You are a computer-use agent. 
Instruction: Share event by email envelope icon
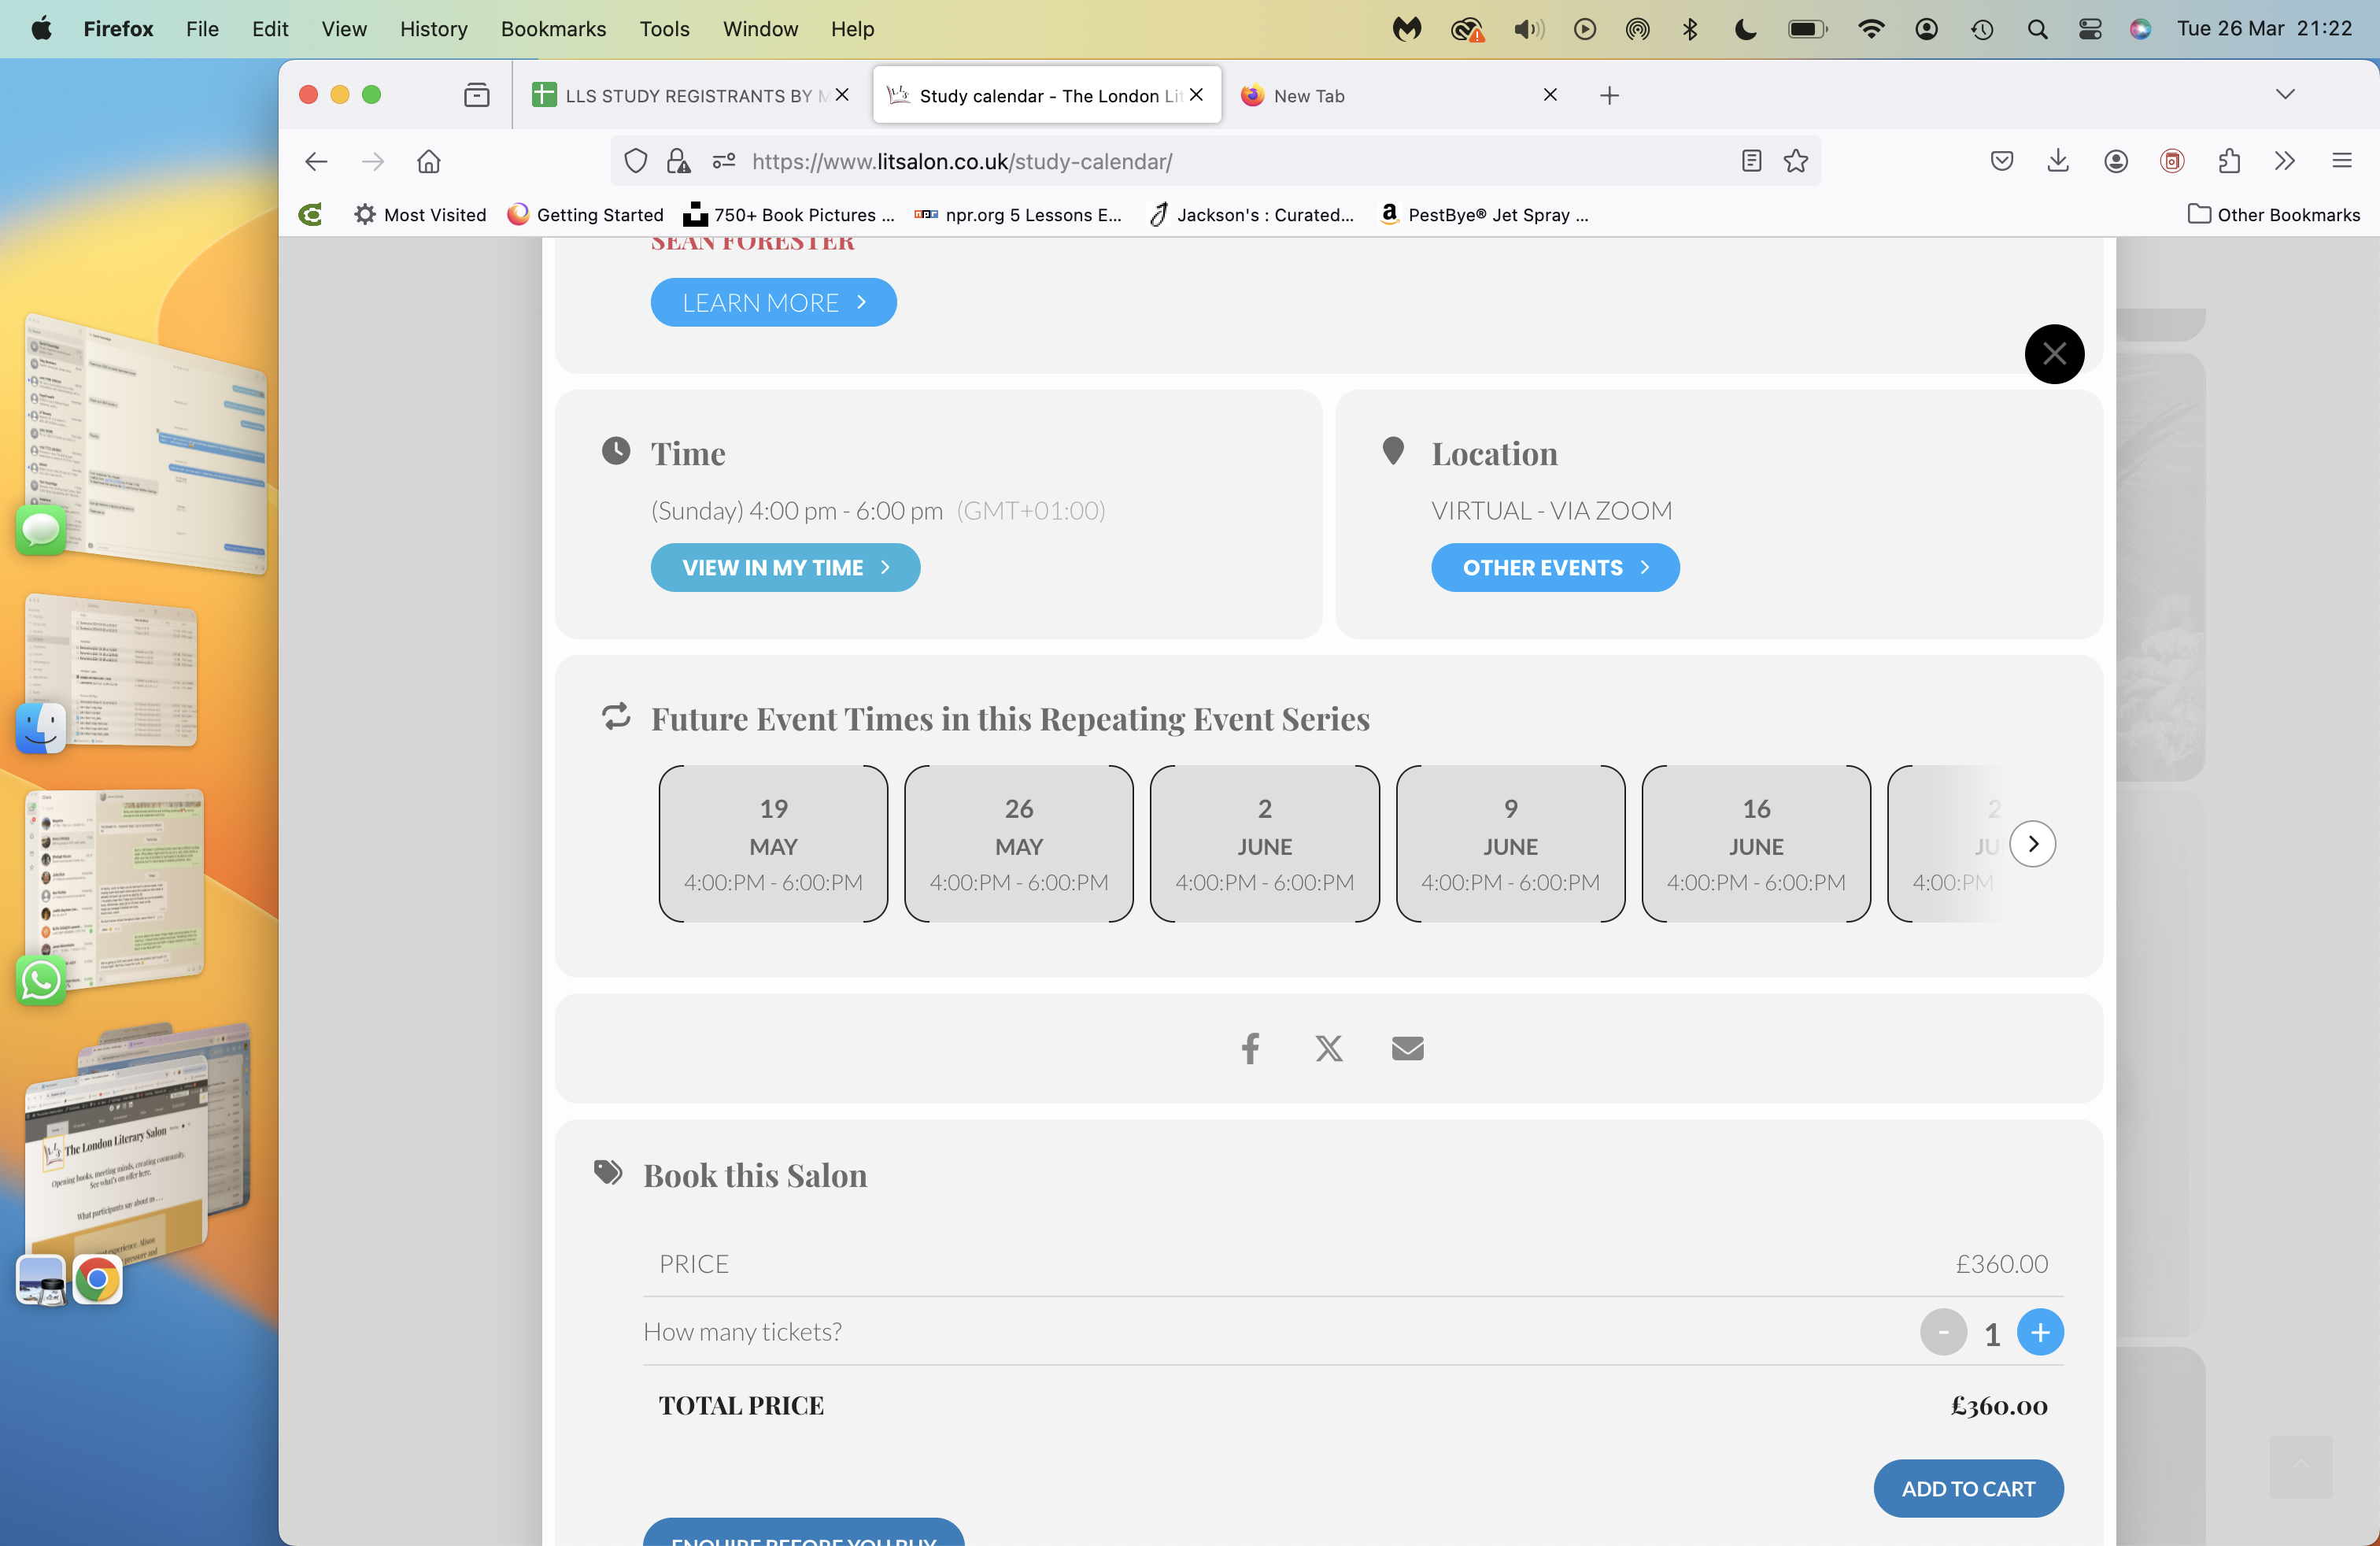coord(1407,1048)
